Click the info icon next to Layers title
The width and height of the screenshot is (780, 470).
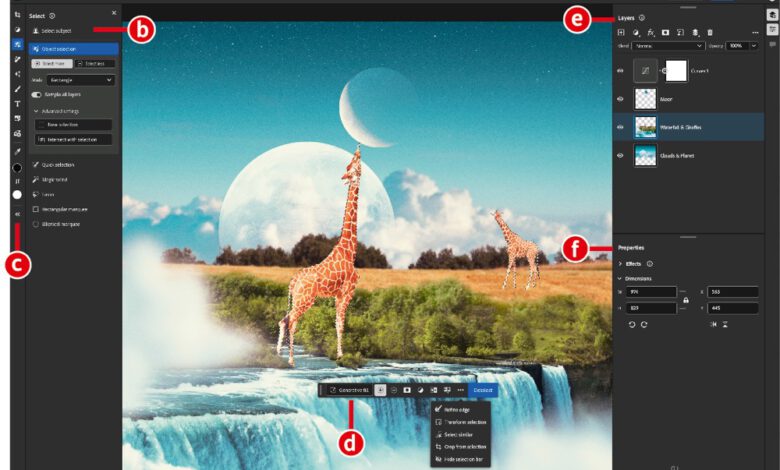[642, 18]
